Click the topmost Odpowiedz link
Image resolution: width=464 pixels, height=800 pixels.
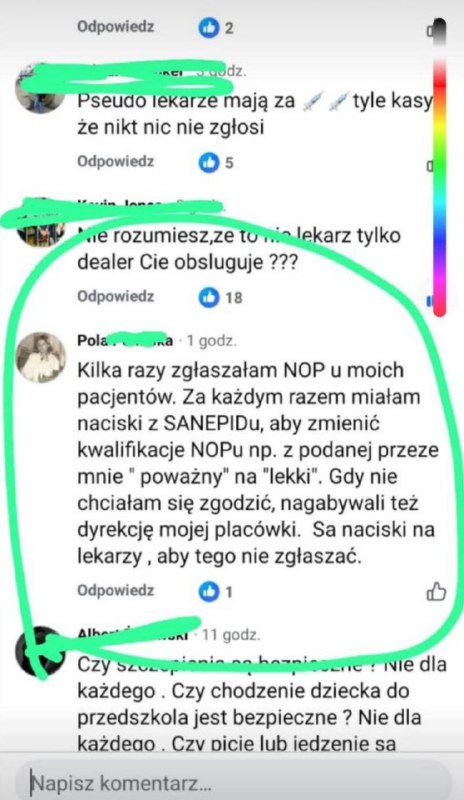click(115, 27)
